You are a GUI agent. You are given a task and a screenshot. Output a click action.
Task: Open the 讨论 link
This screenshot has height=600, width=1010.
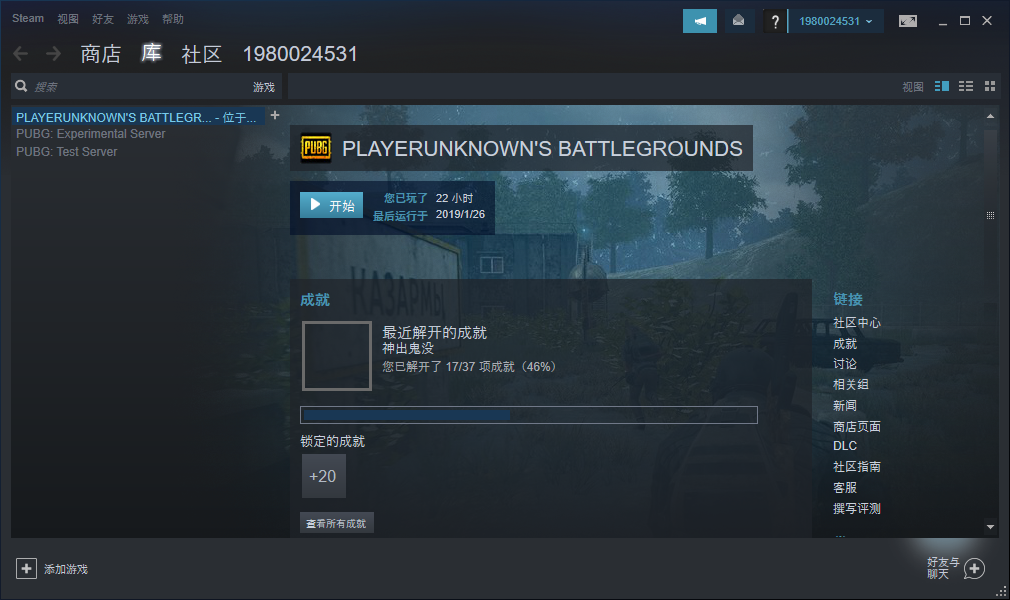845,364
